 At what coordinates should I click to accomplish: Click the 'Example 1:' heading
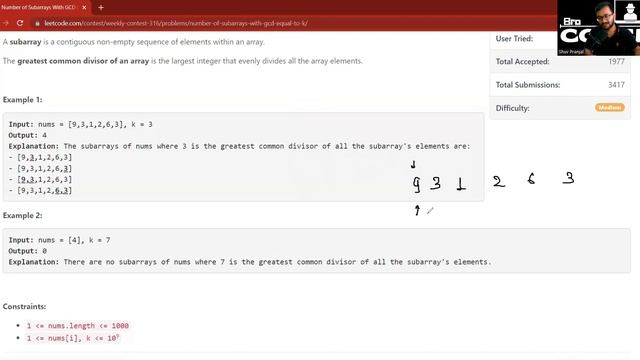point(22,100)
